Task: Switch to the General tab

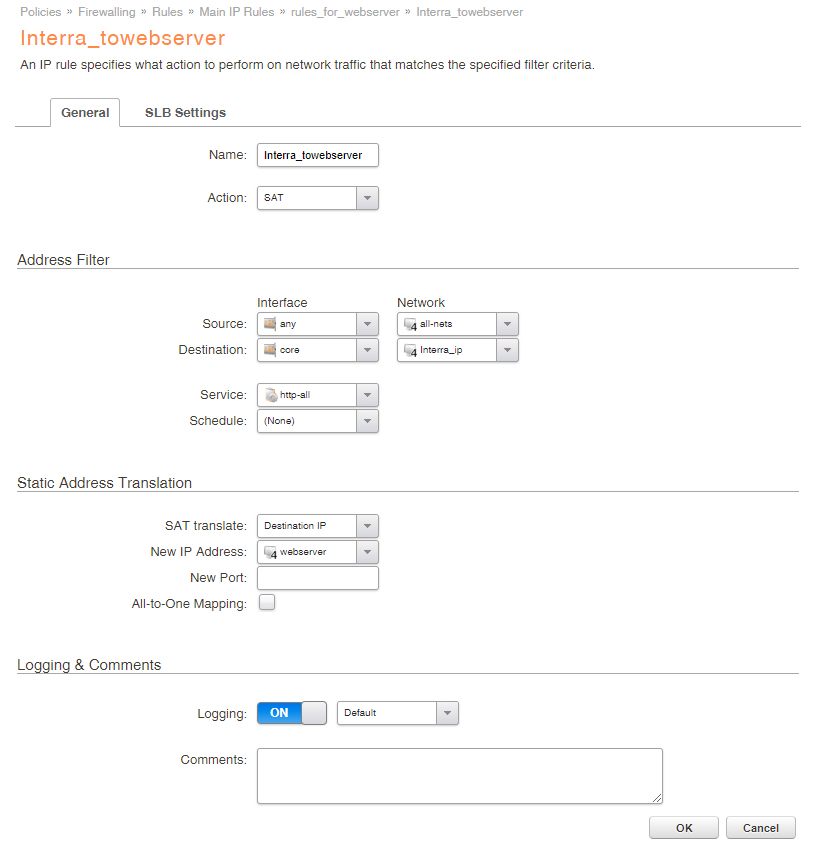Action: [x=85, y=113]
